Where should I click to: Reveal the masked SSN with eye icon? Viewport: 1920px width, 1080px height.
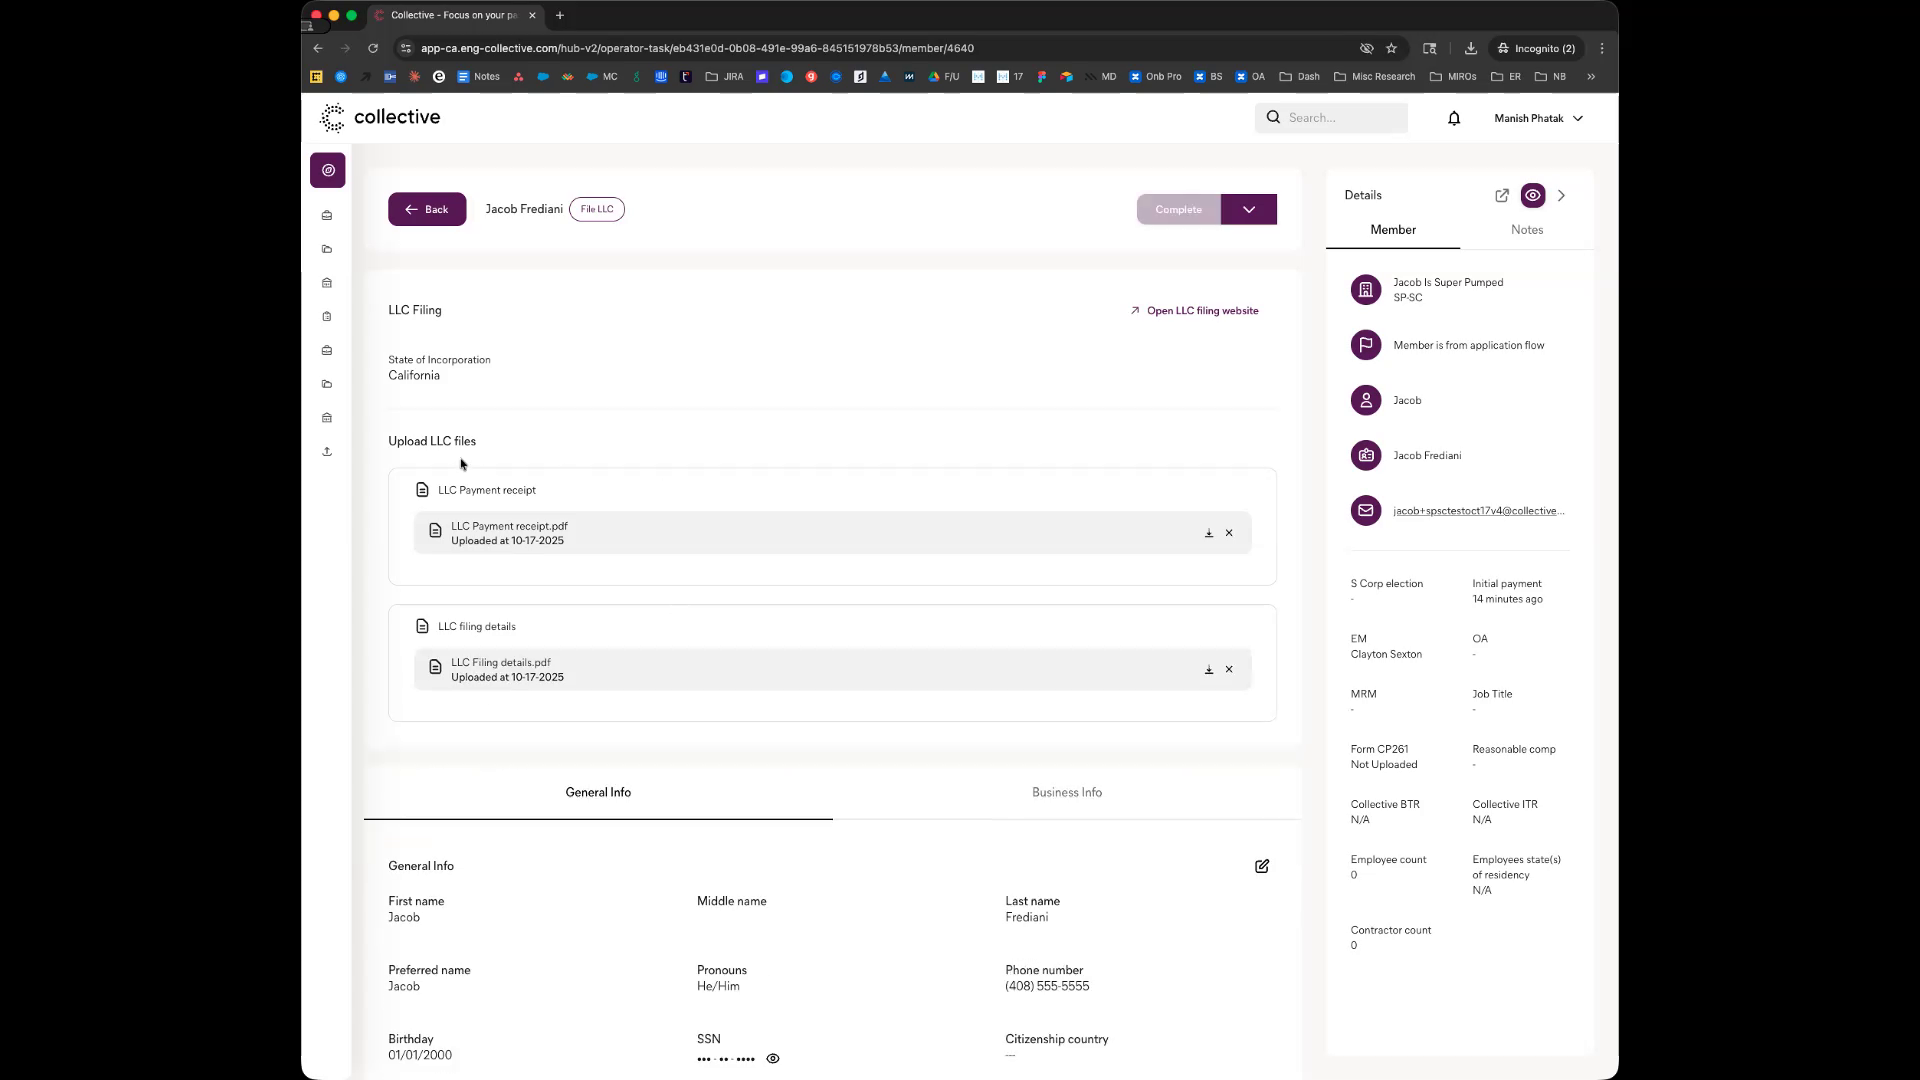[772, 1058]
